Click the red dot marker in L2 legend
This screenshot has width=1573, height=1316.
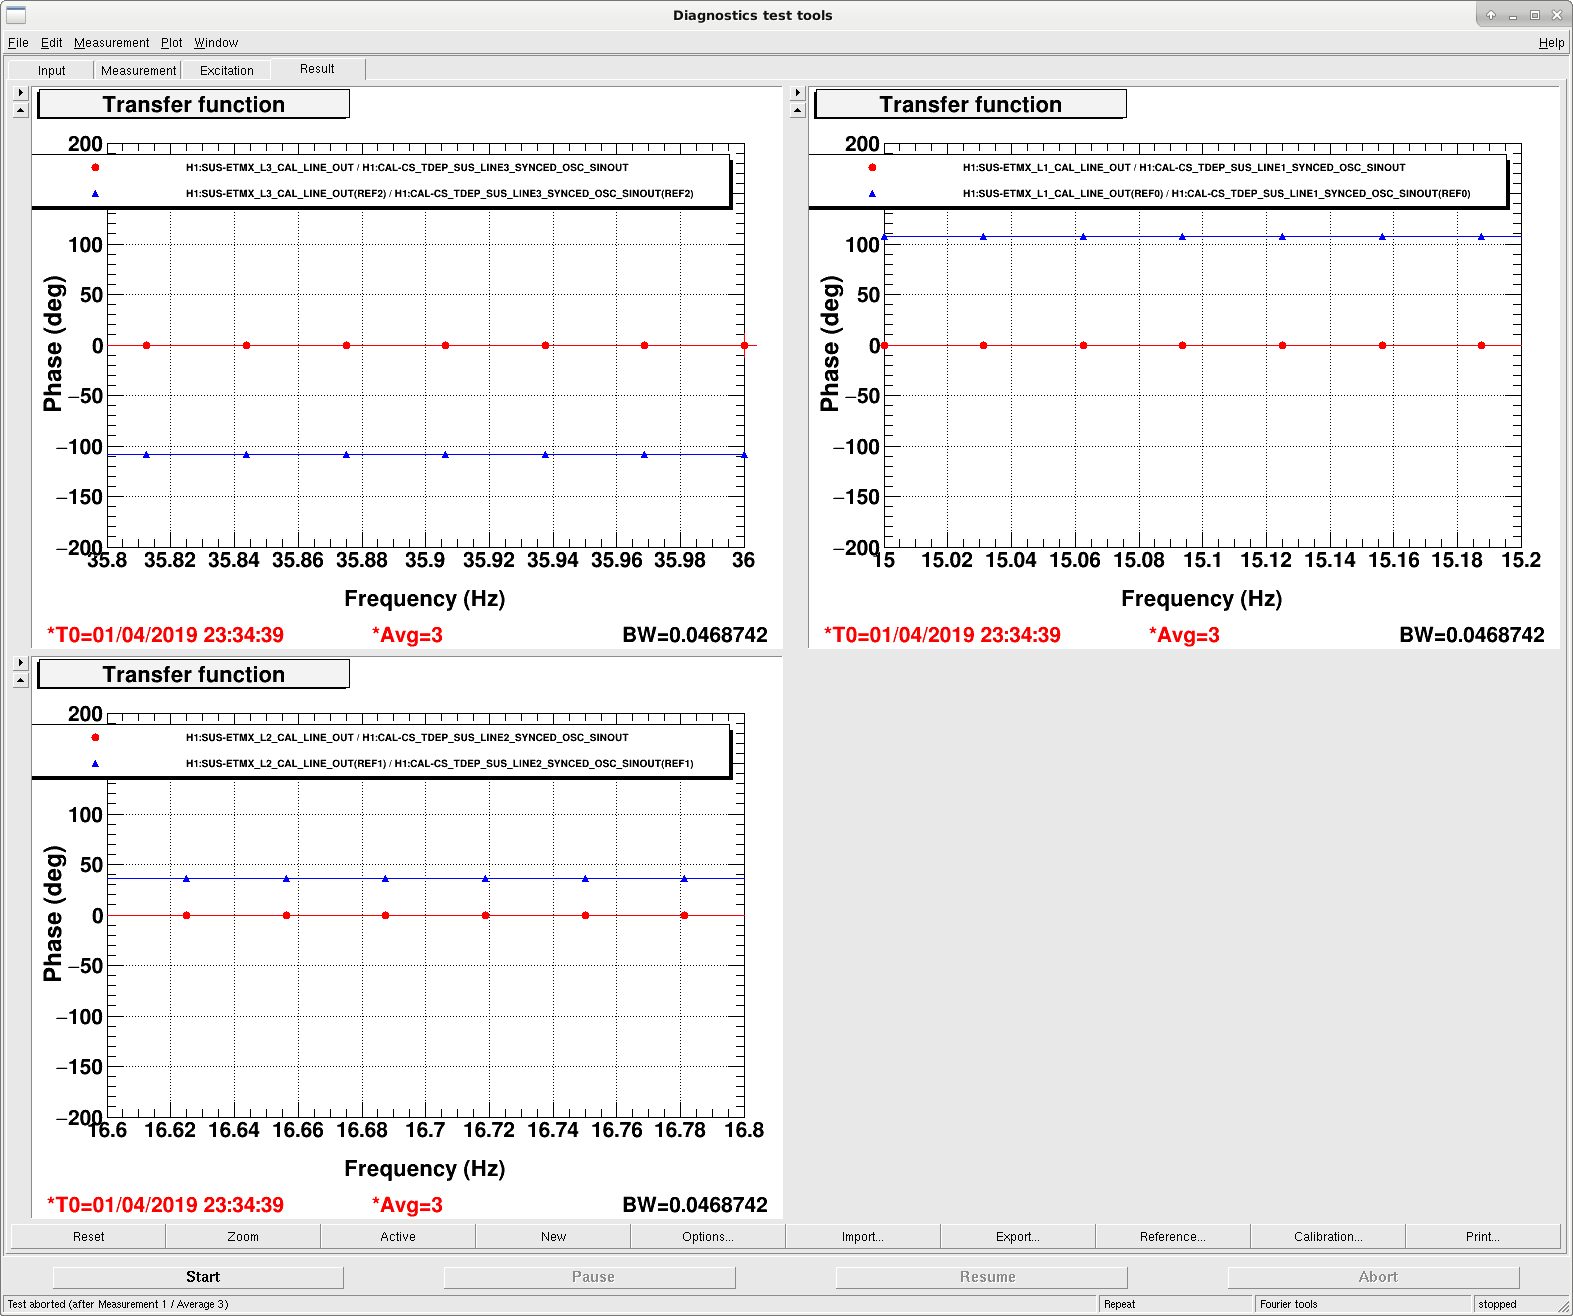(95, 738)
